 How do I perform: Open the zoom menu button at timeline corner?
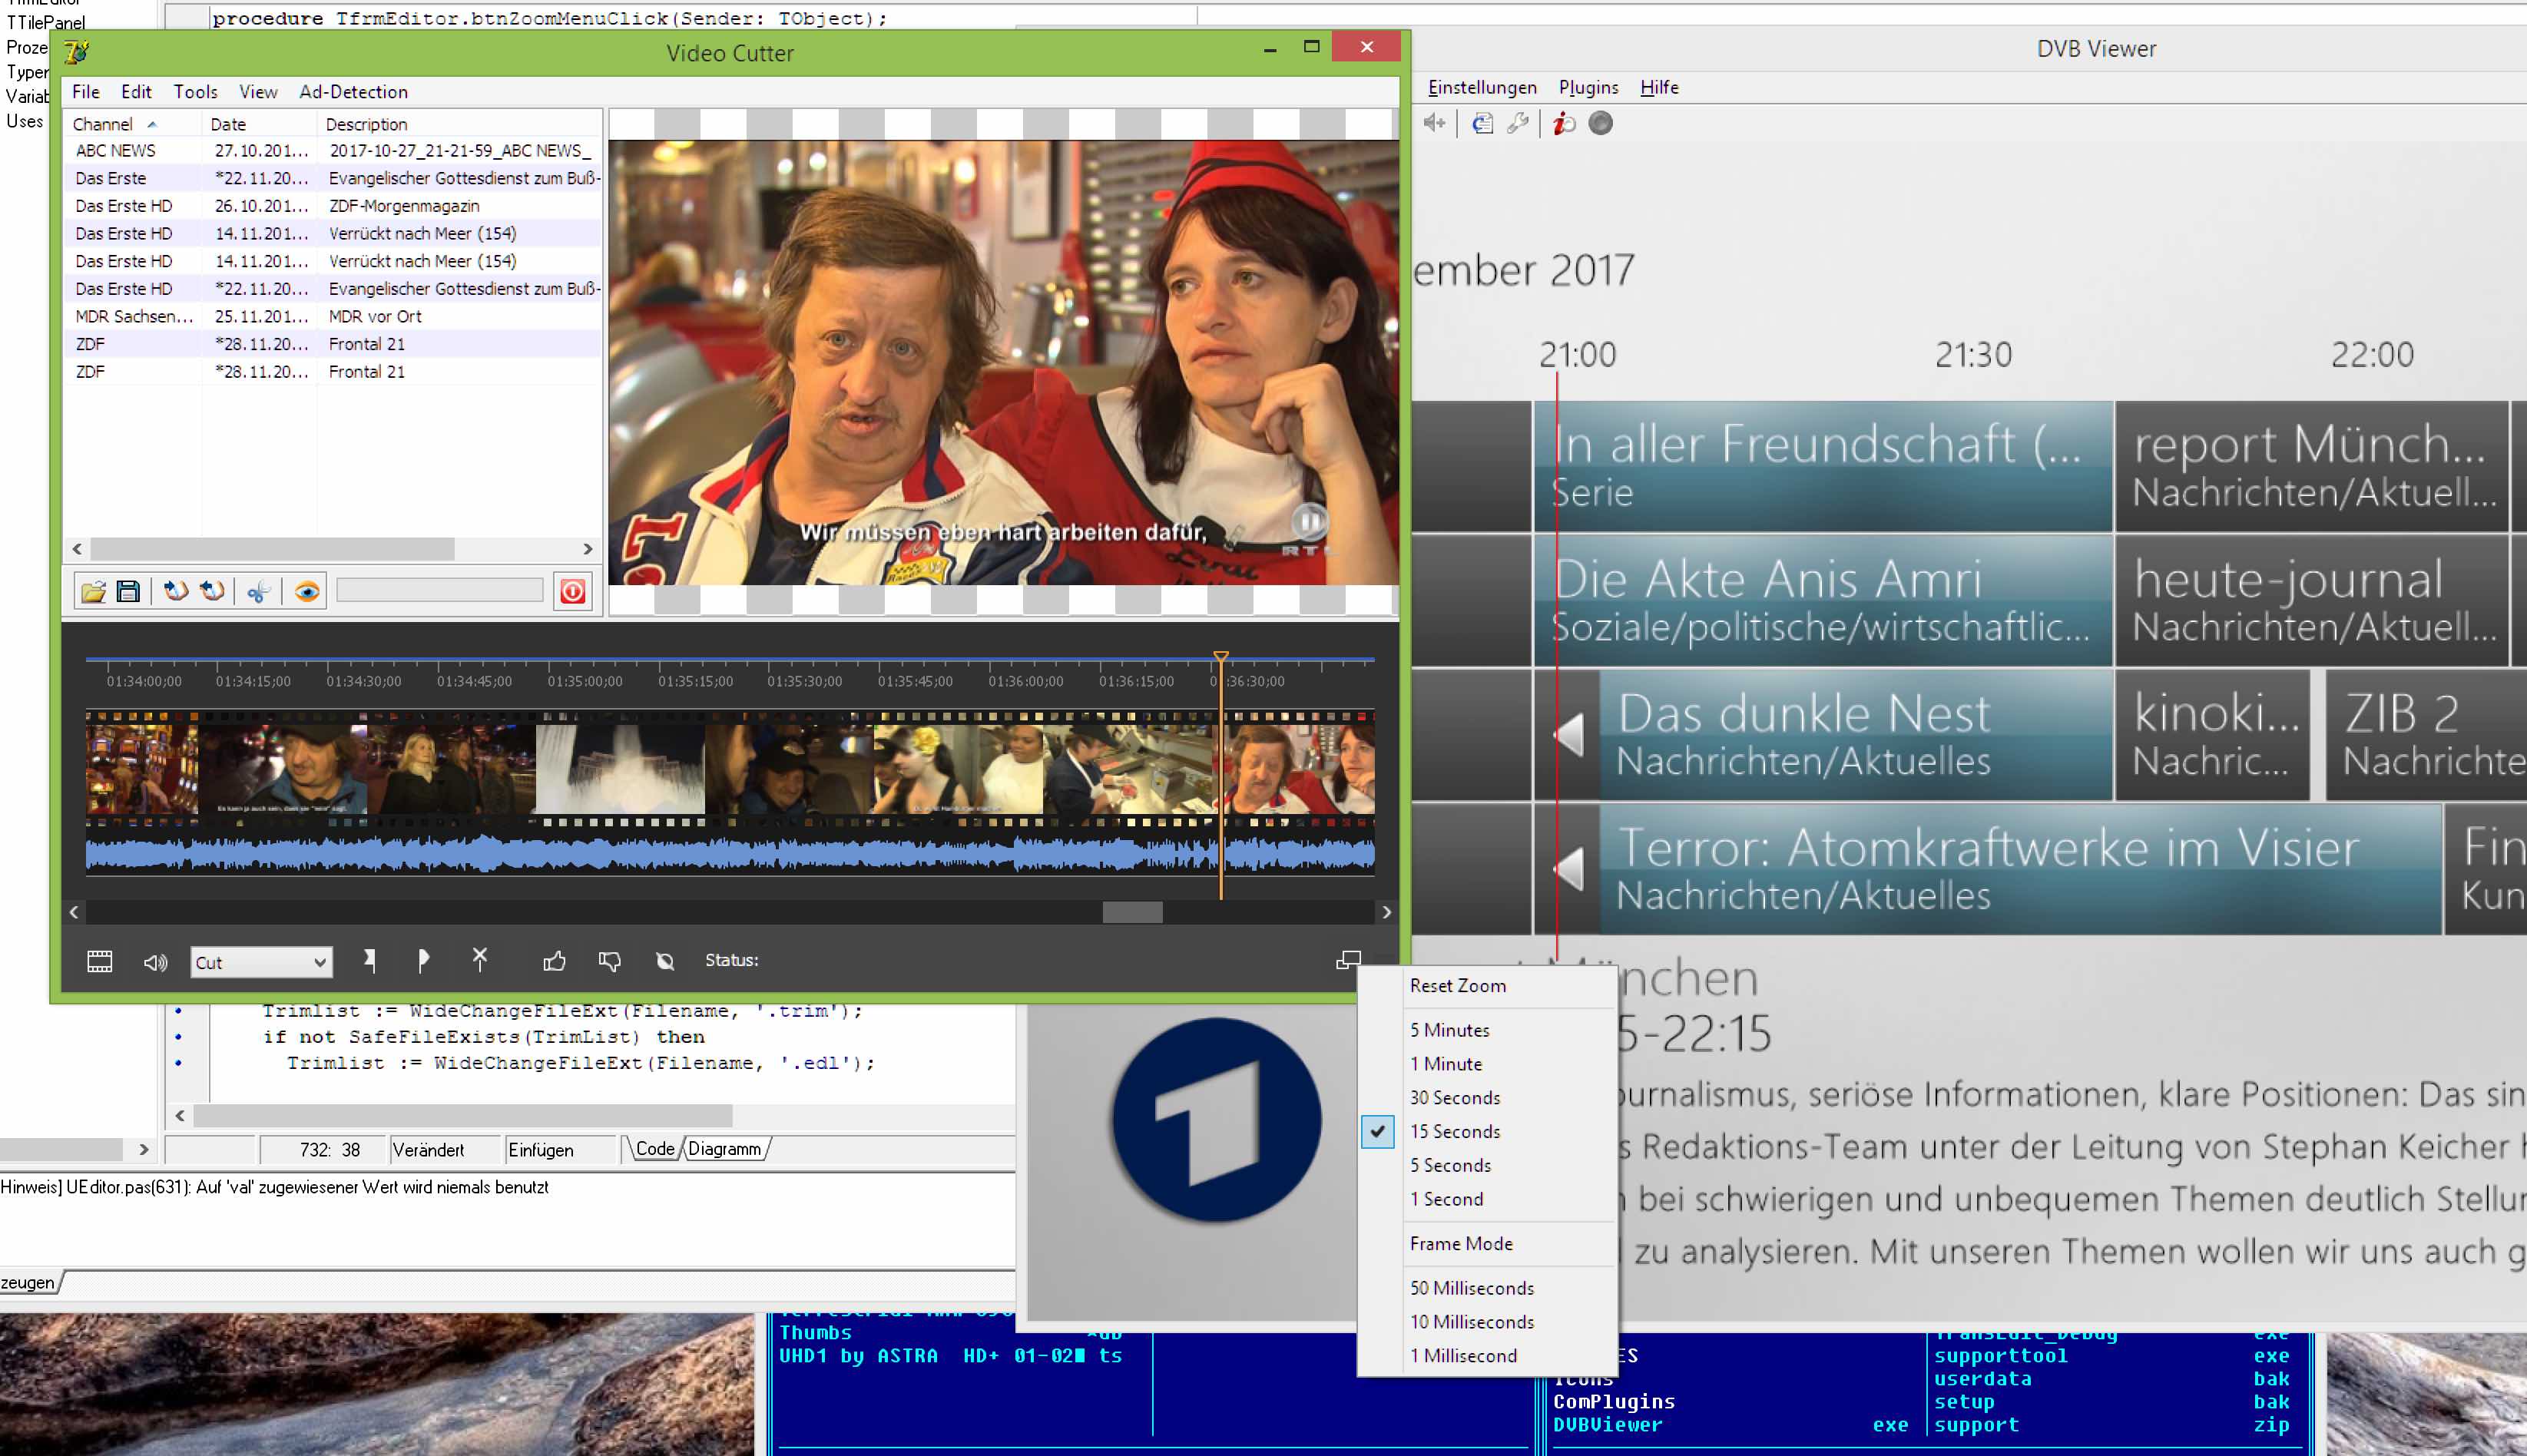click(1347, 960)
